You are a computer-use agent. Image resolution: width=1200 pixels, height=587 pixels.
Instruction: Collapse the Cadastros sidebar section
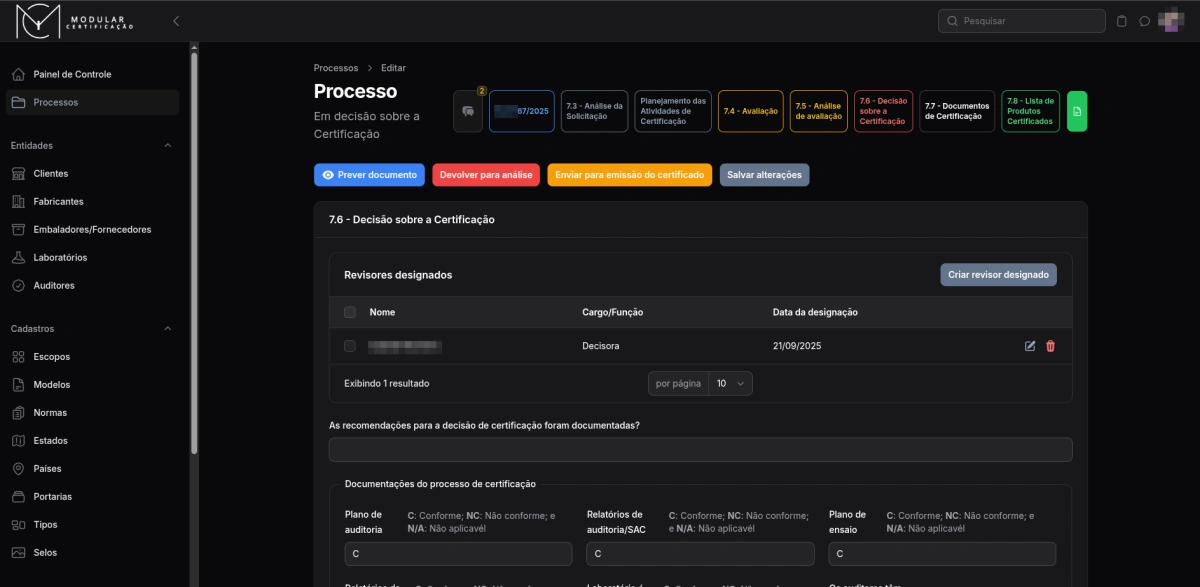pos(167,328)
